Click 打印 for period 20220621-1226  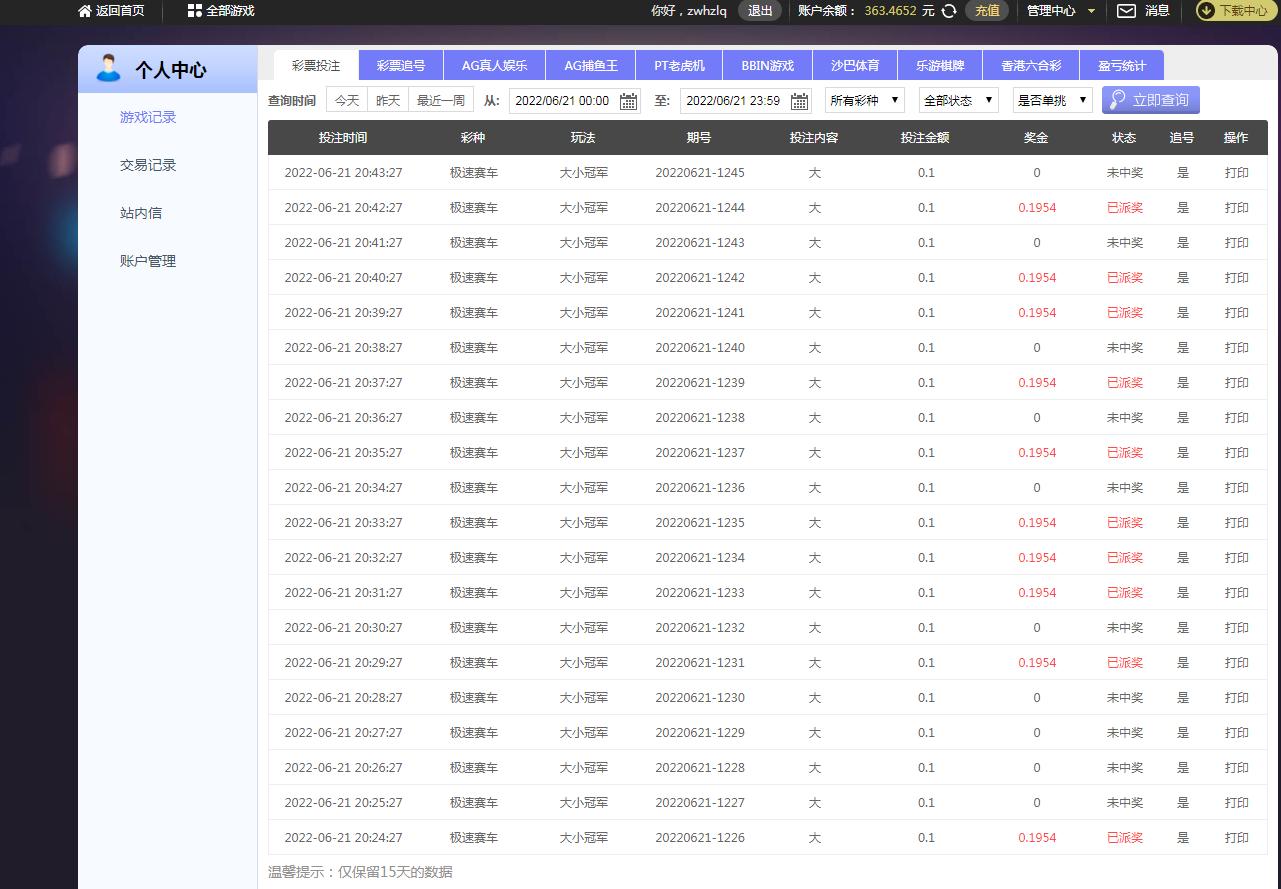click(1237, 837)
